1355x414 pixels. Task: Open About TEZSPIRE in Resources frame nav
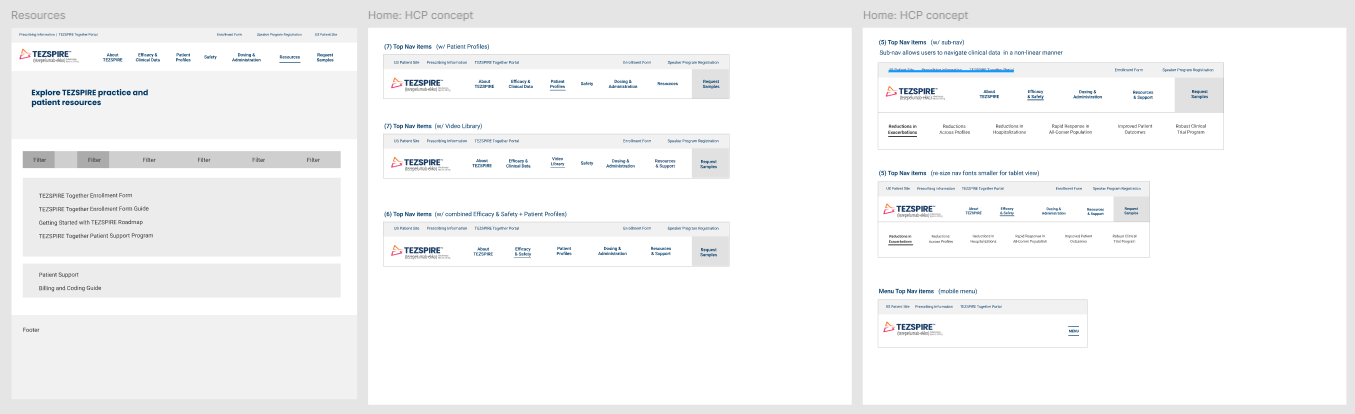pyautogui.click(x=113, y=57)
